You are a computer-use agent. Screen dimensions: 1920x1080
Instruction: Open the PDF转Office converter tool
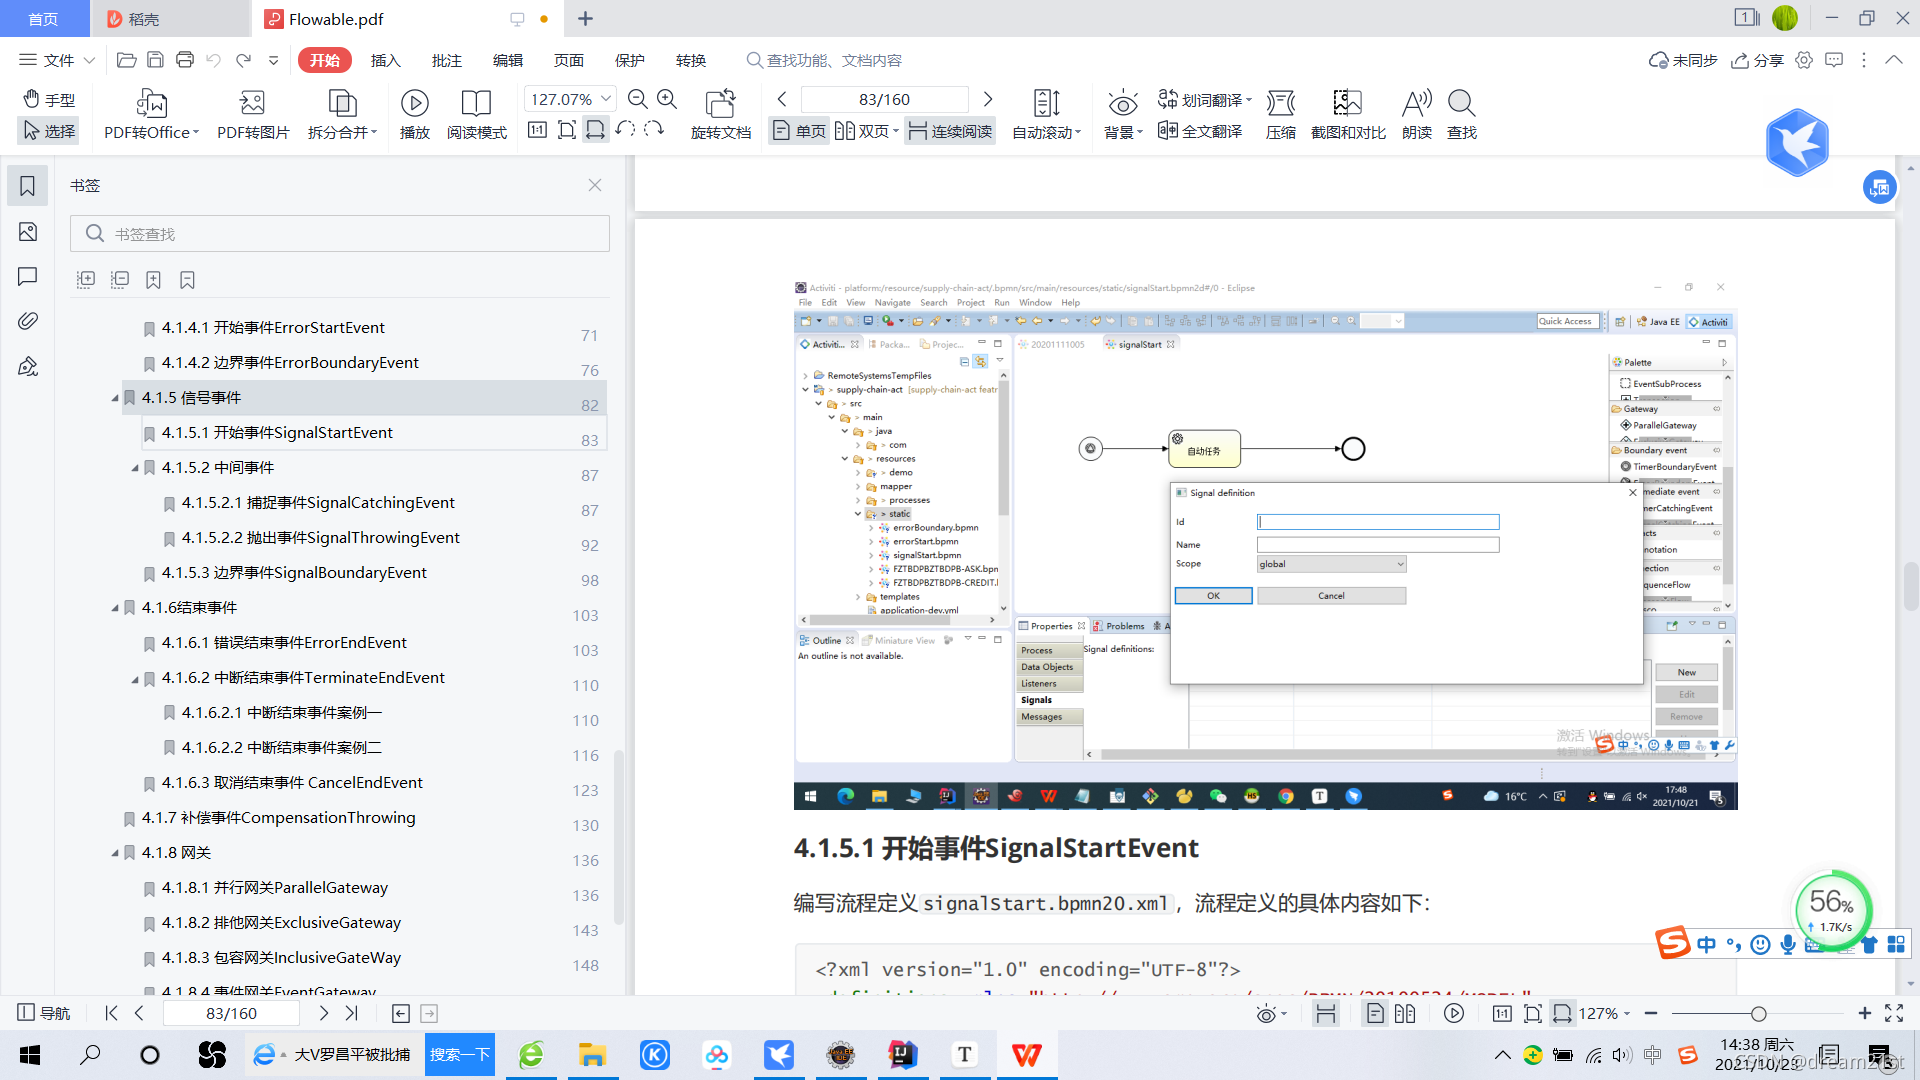151,114
